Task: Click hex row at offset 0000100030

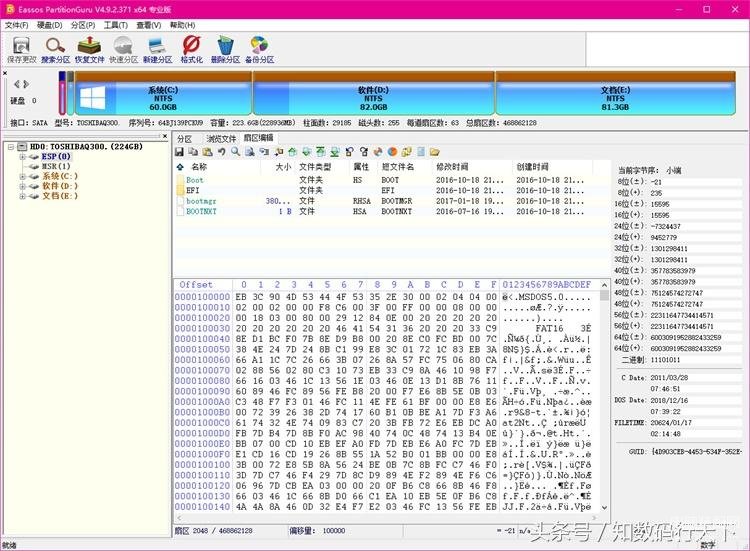Action: [383, 329]
